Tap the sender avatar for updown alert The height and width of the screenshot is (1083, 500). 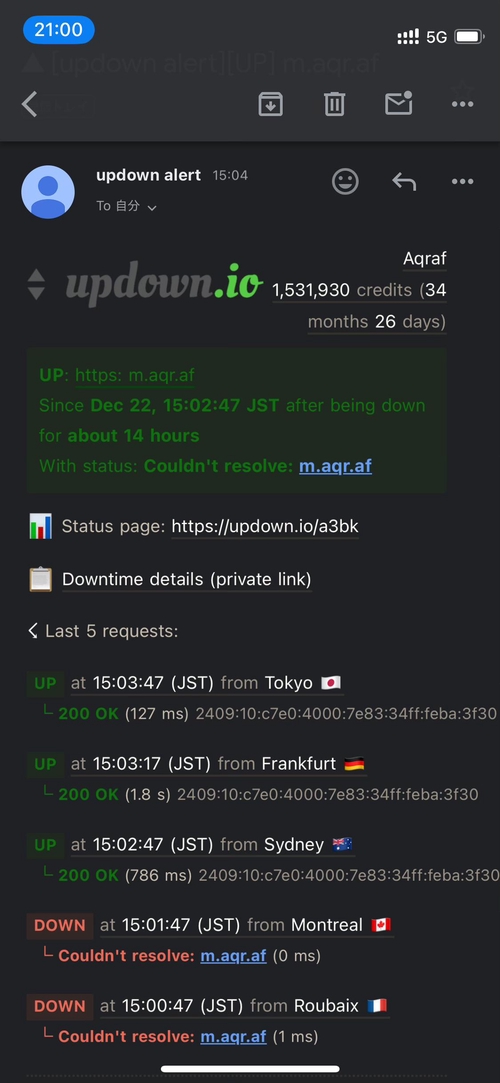48,192
